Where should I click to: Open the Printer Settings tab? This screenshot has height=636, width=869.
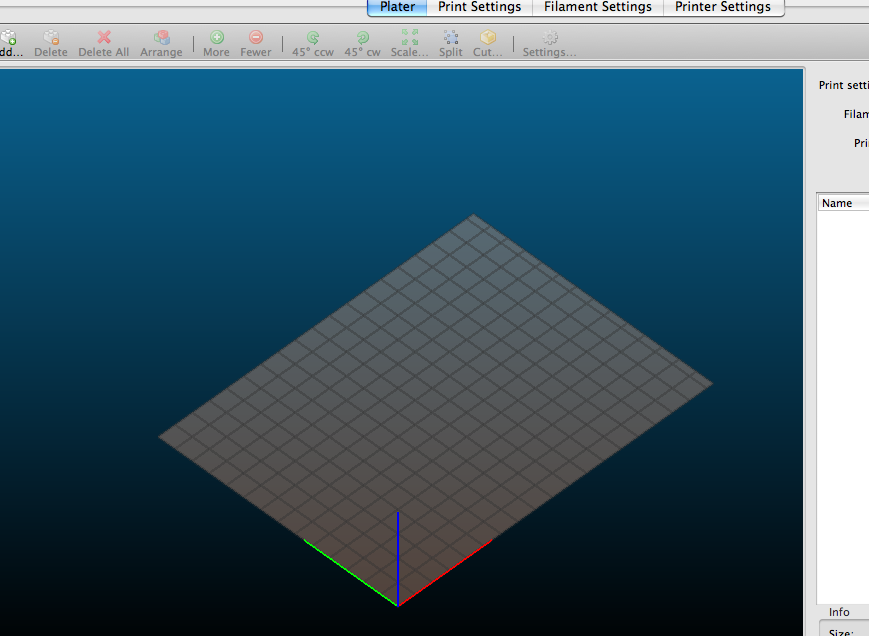(723, 7)
